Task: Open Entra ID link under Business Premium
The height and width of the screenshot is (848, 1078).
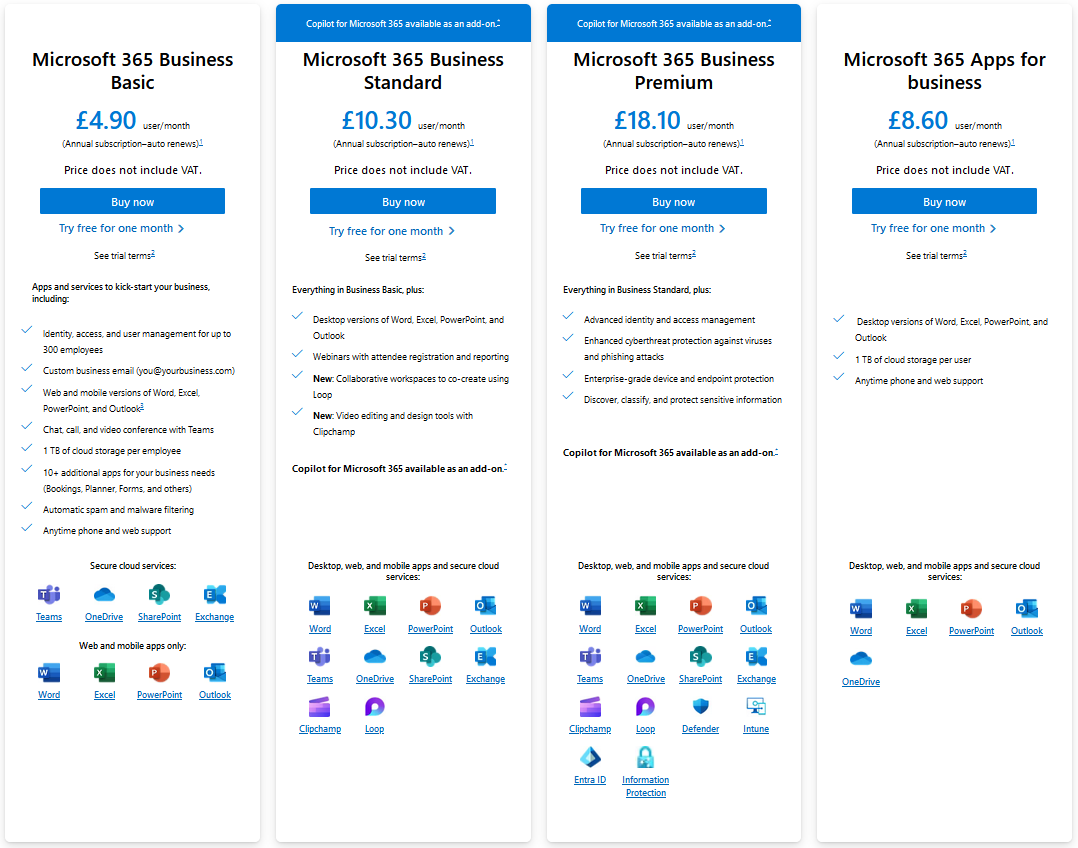Action: pos(590,780)
